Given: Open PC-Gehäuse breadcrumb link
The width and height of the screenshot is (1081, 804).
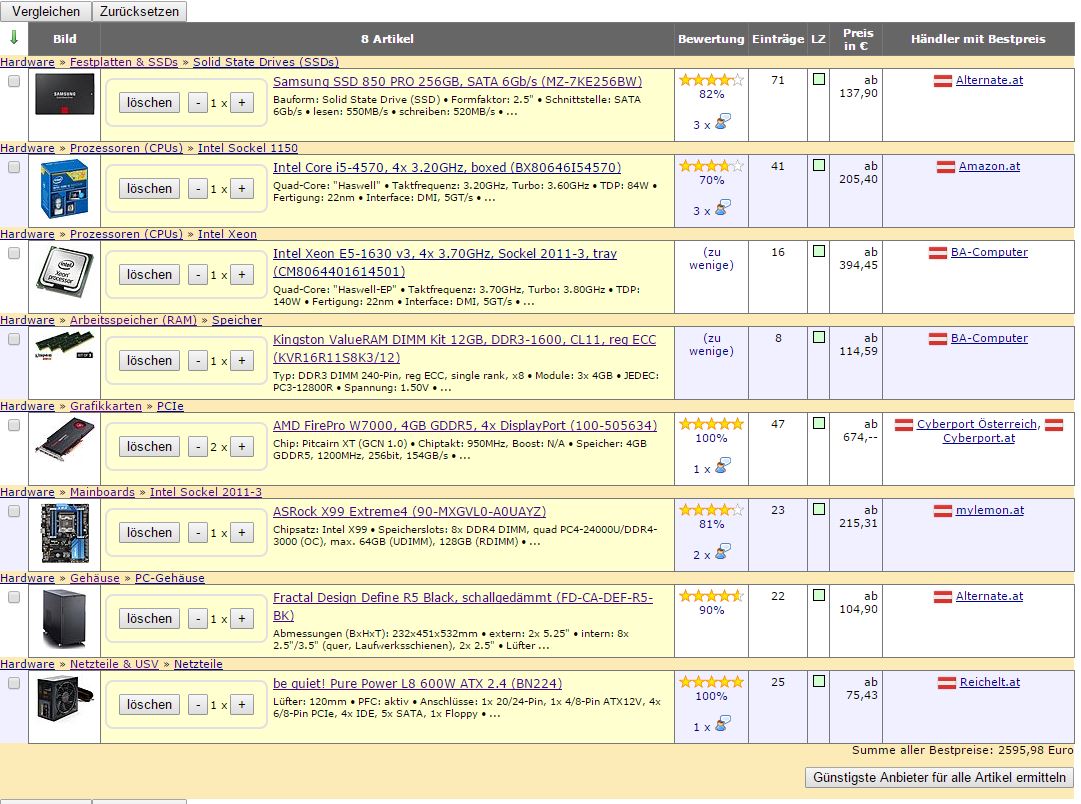Looking at the screenshot, I should click(x=170, y=578).
